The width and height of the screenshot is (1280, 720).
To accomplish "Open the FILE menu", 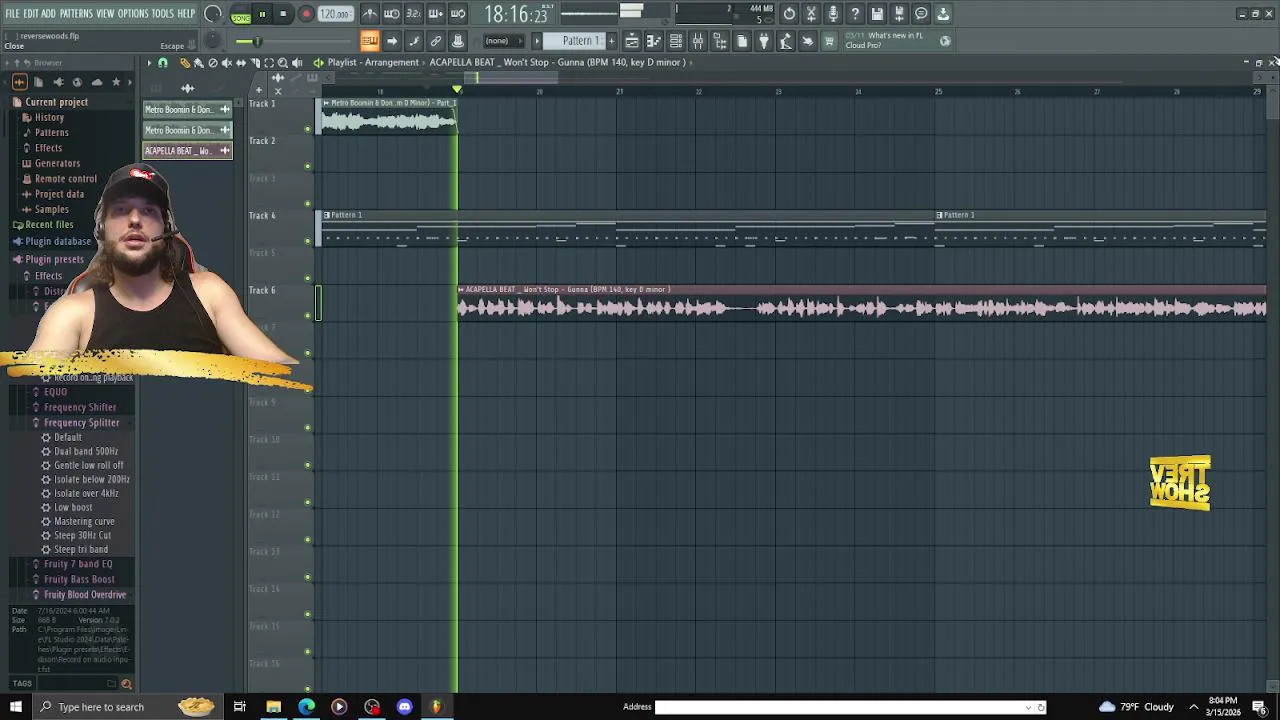I will [12, 14].
